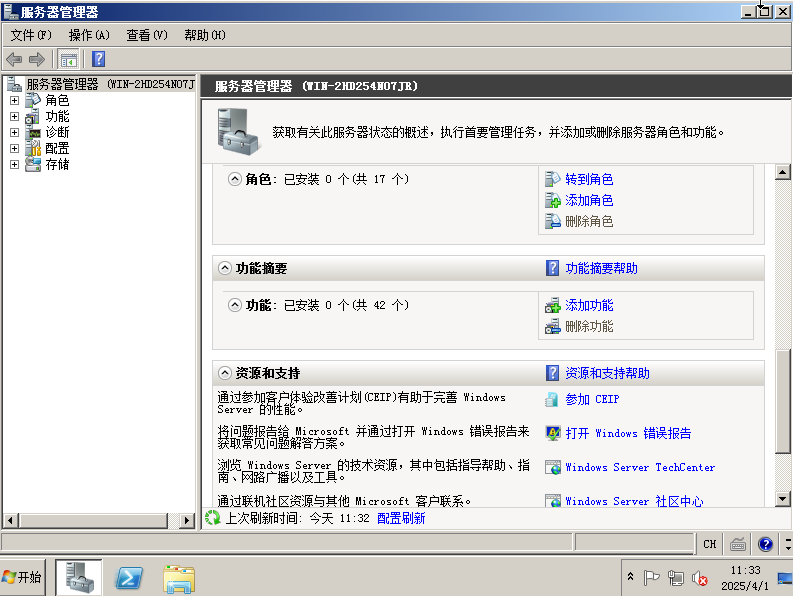Click the 诊断 tree node icon

coord(33,133)
